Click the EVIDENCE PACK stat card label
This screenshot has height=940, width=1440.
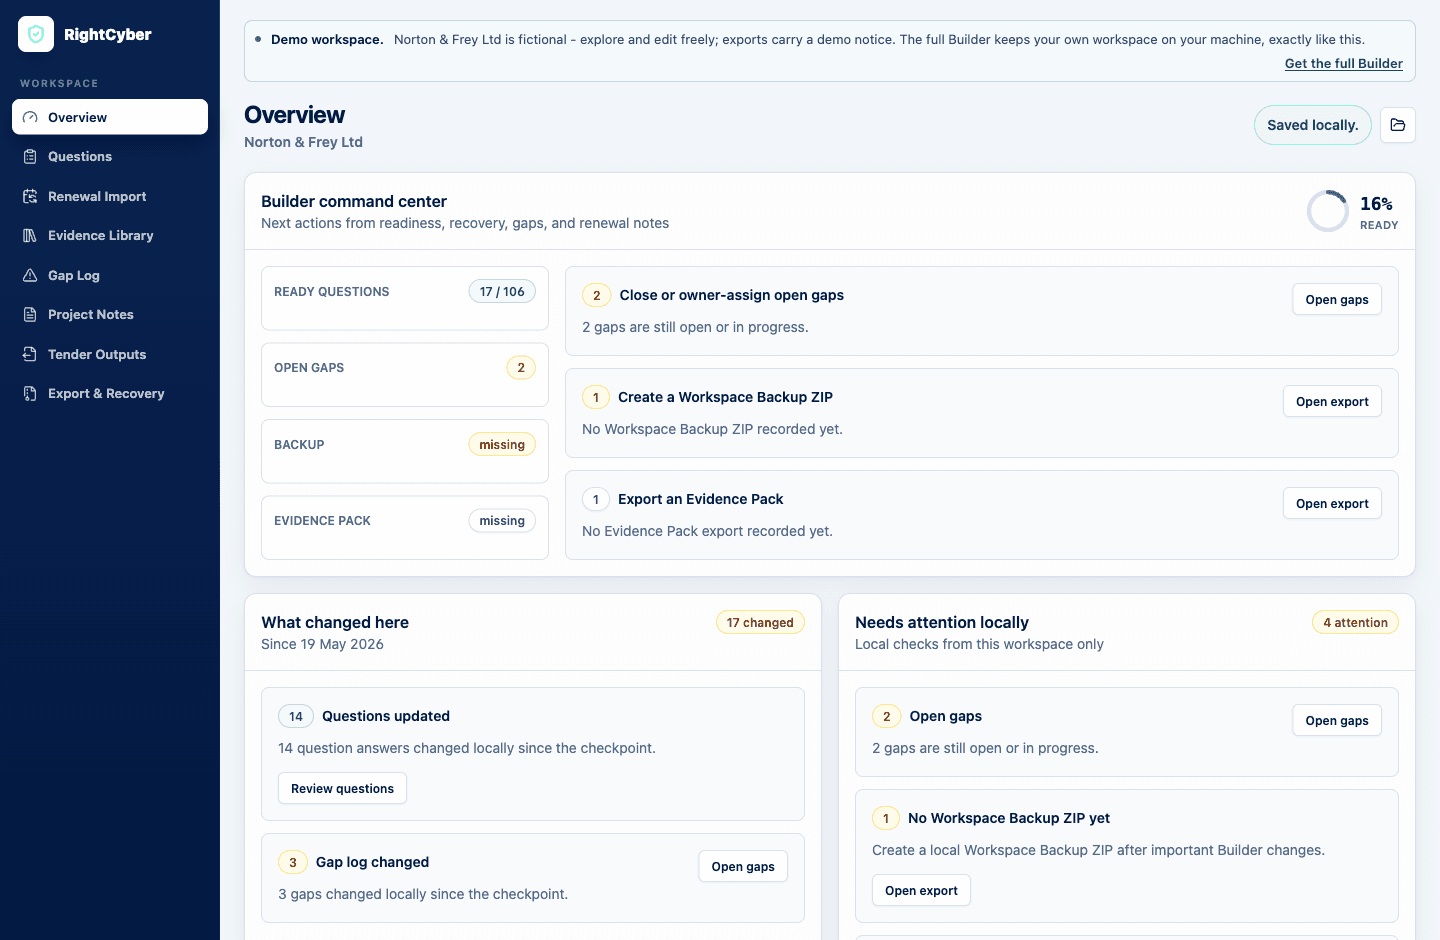coord(322,521)
